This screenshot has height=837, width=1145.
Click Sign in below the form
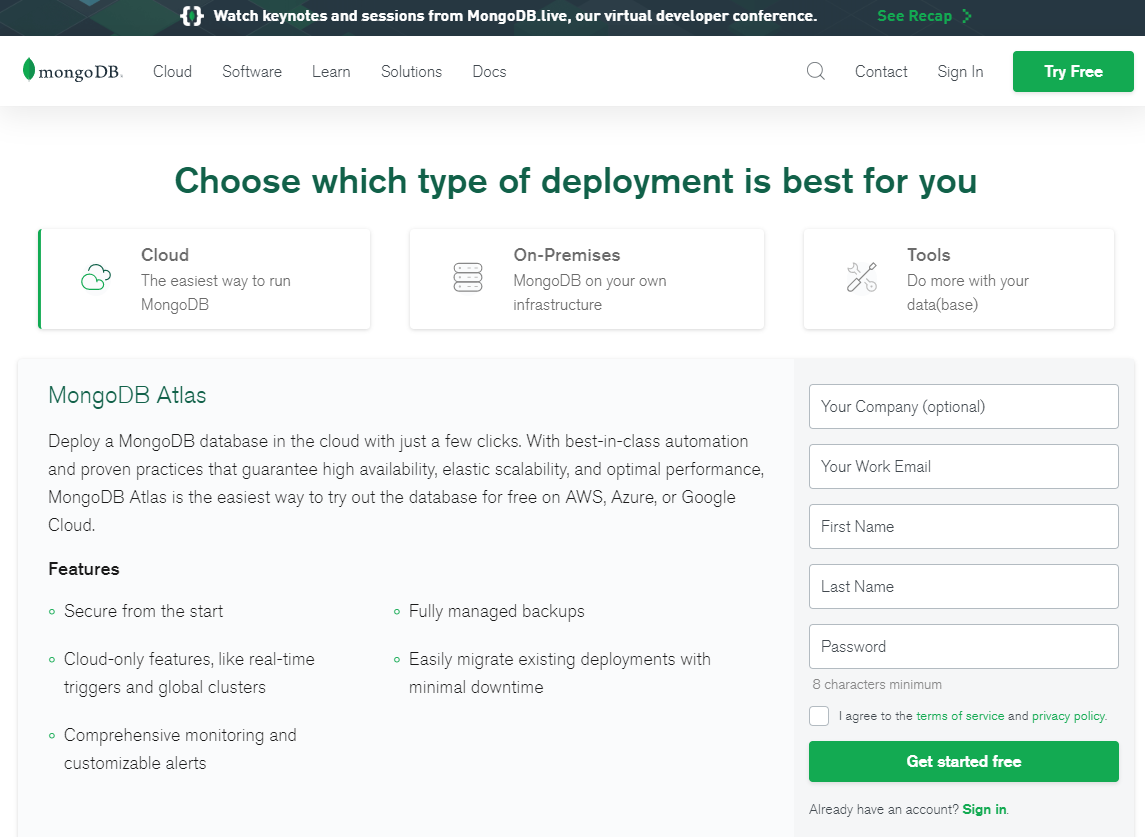984,809
